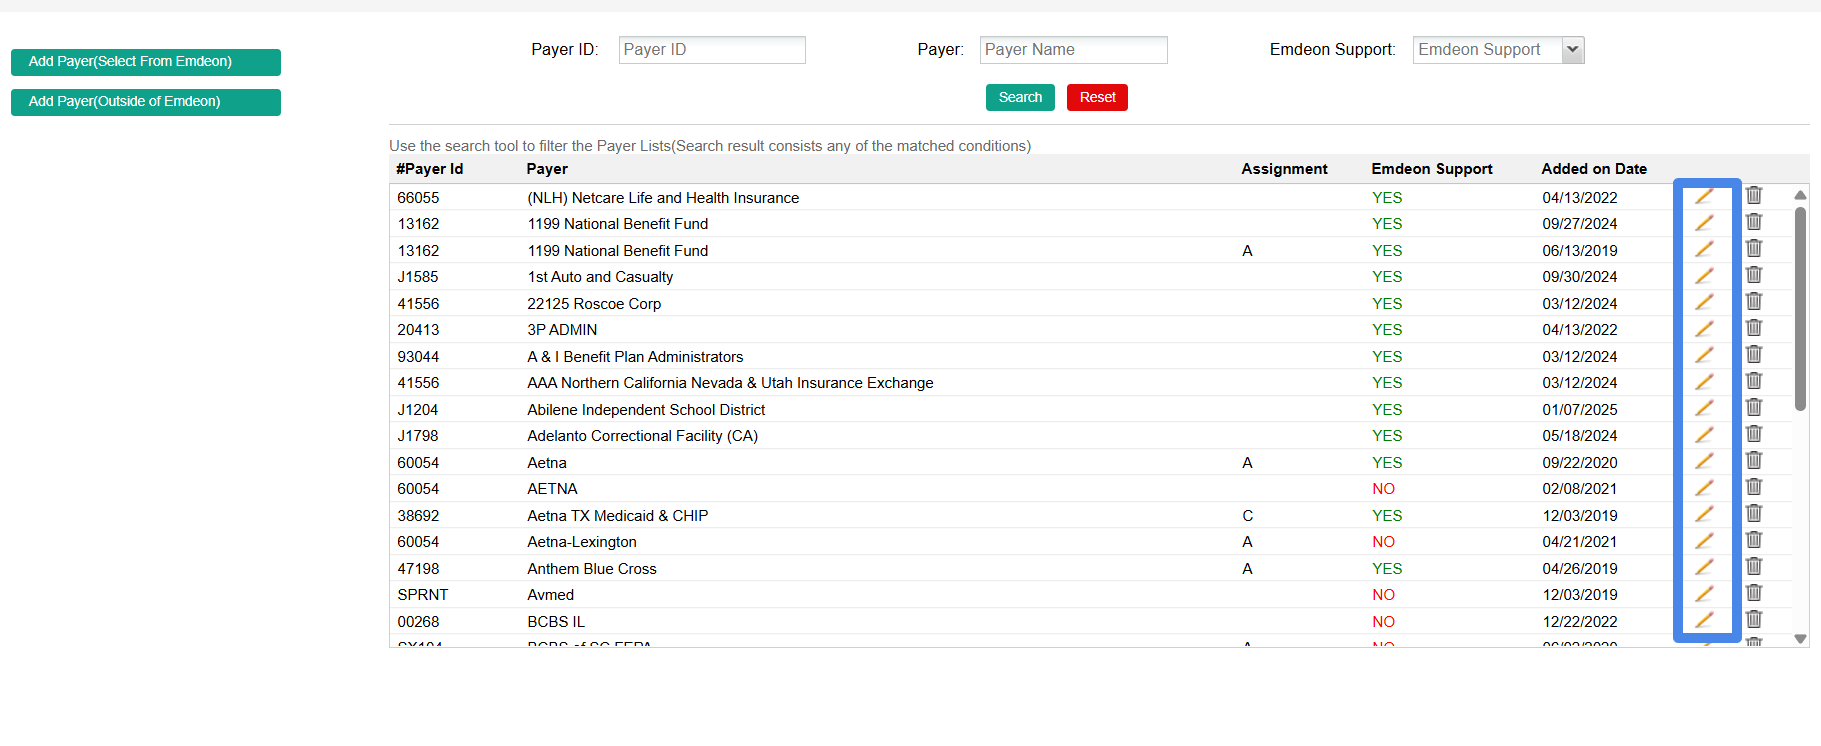The image size is (1821, 746).
Task: Click the scroll down arrow of payer list
Action: point(1800,639)
